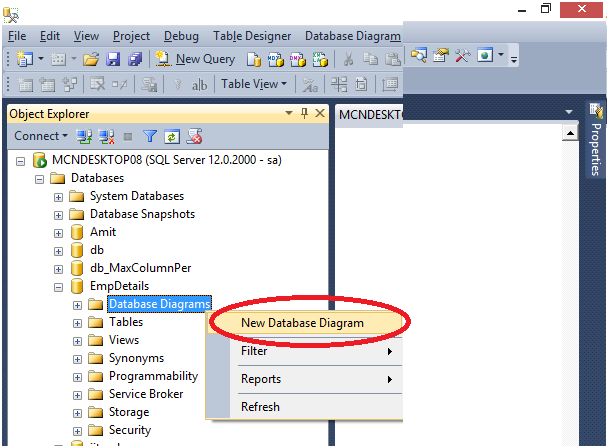609x448 pixels.
Task: Open the Table View dropdown
Action: pos(254,84)
